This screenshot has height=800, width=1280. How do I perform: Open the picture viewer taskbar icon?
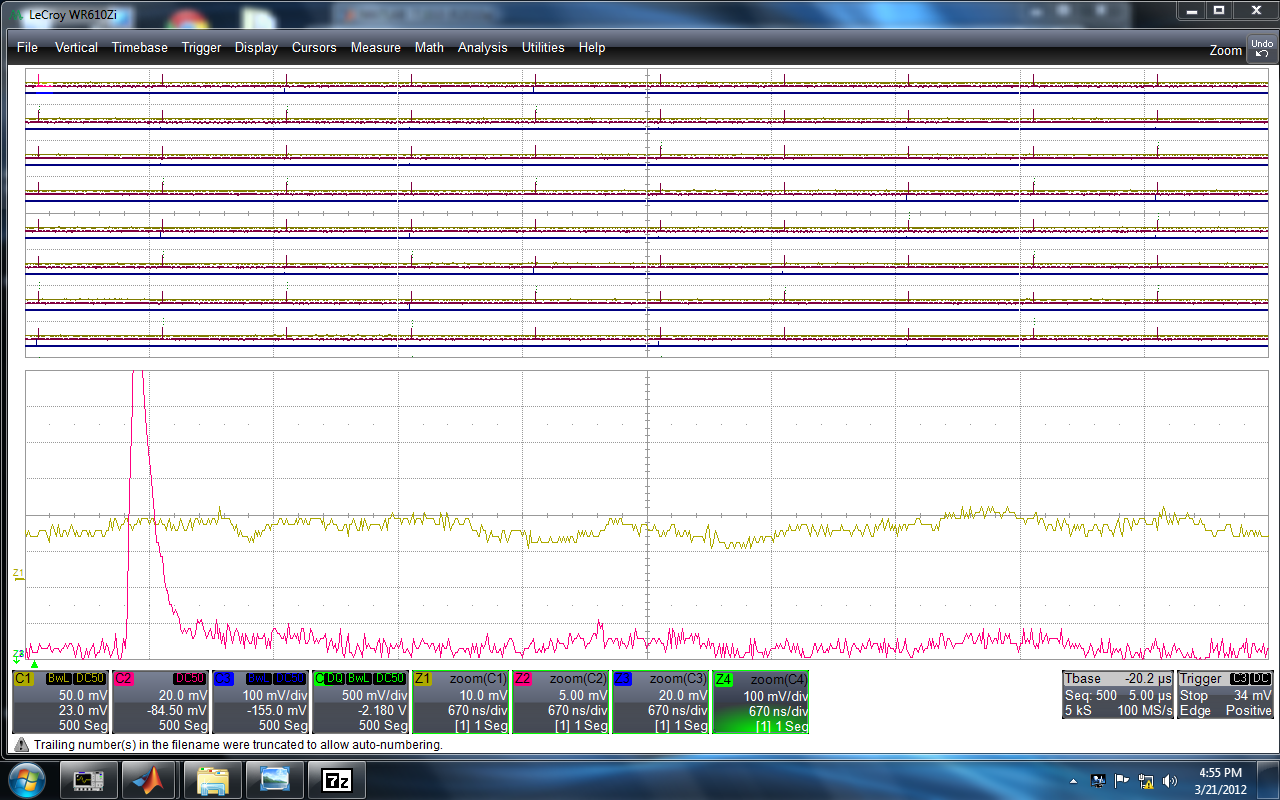tap(275, 778)
